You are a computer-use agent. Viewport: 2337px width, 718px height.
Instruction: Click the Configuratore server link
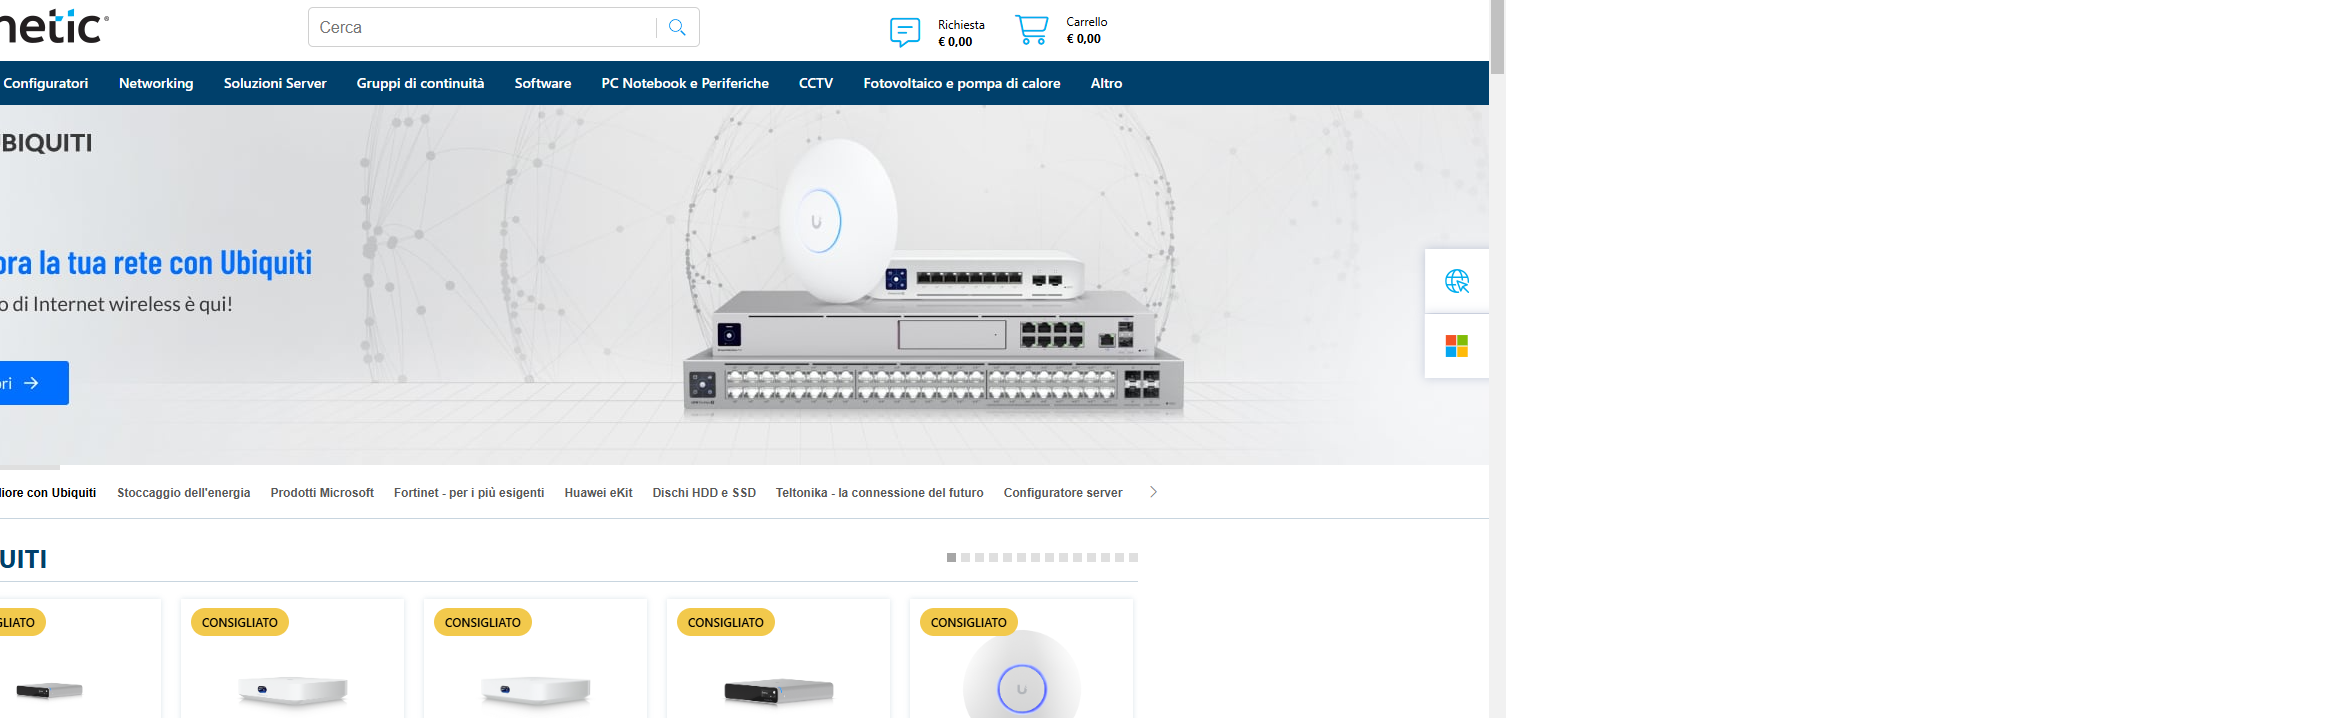tap(1062, 493)
